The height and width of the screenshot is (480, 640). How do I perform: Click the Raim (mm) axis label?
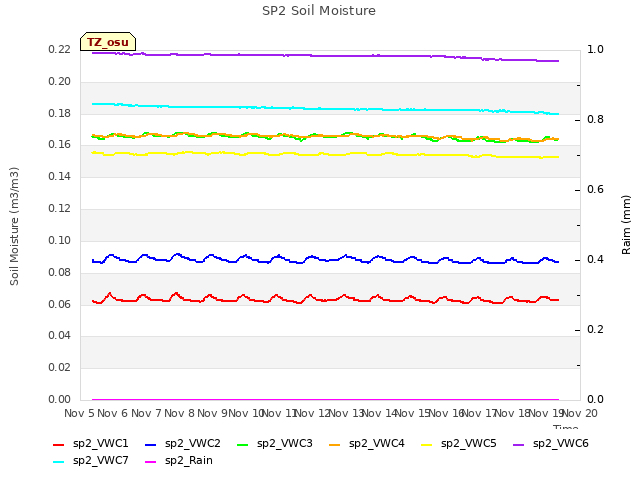[626, 225]
